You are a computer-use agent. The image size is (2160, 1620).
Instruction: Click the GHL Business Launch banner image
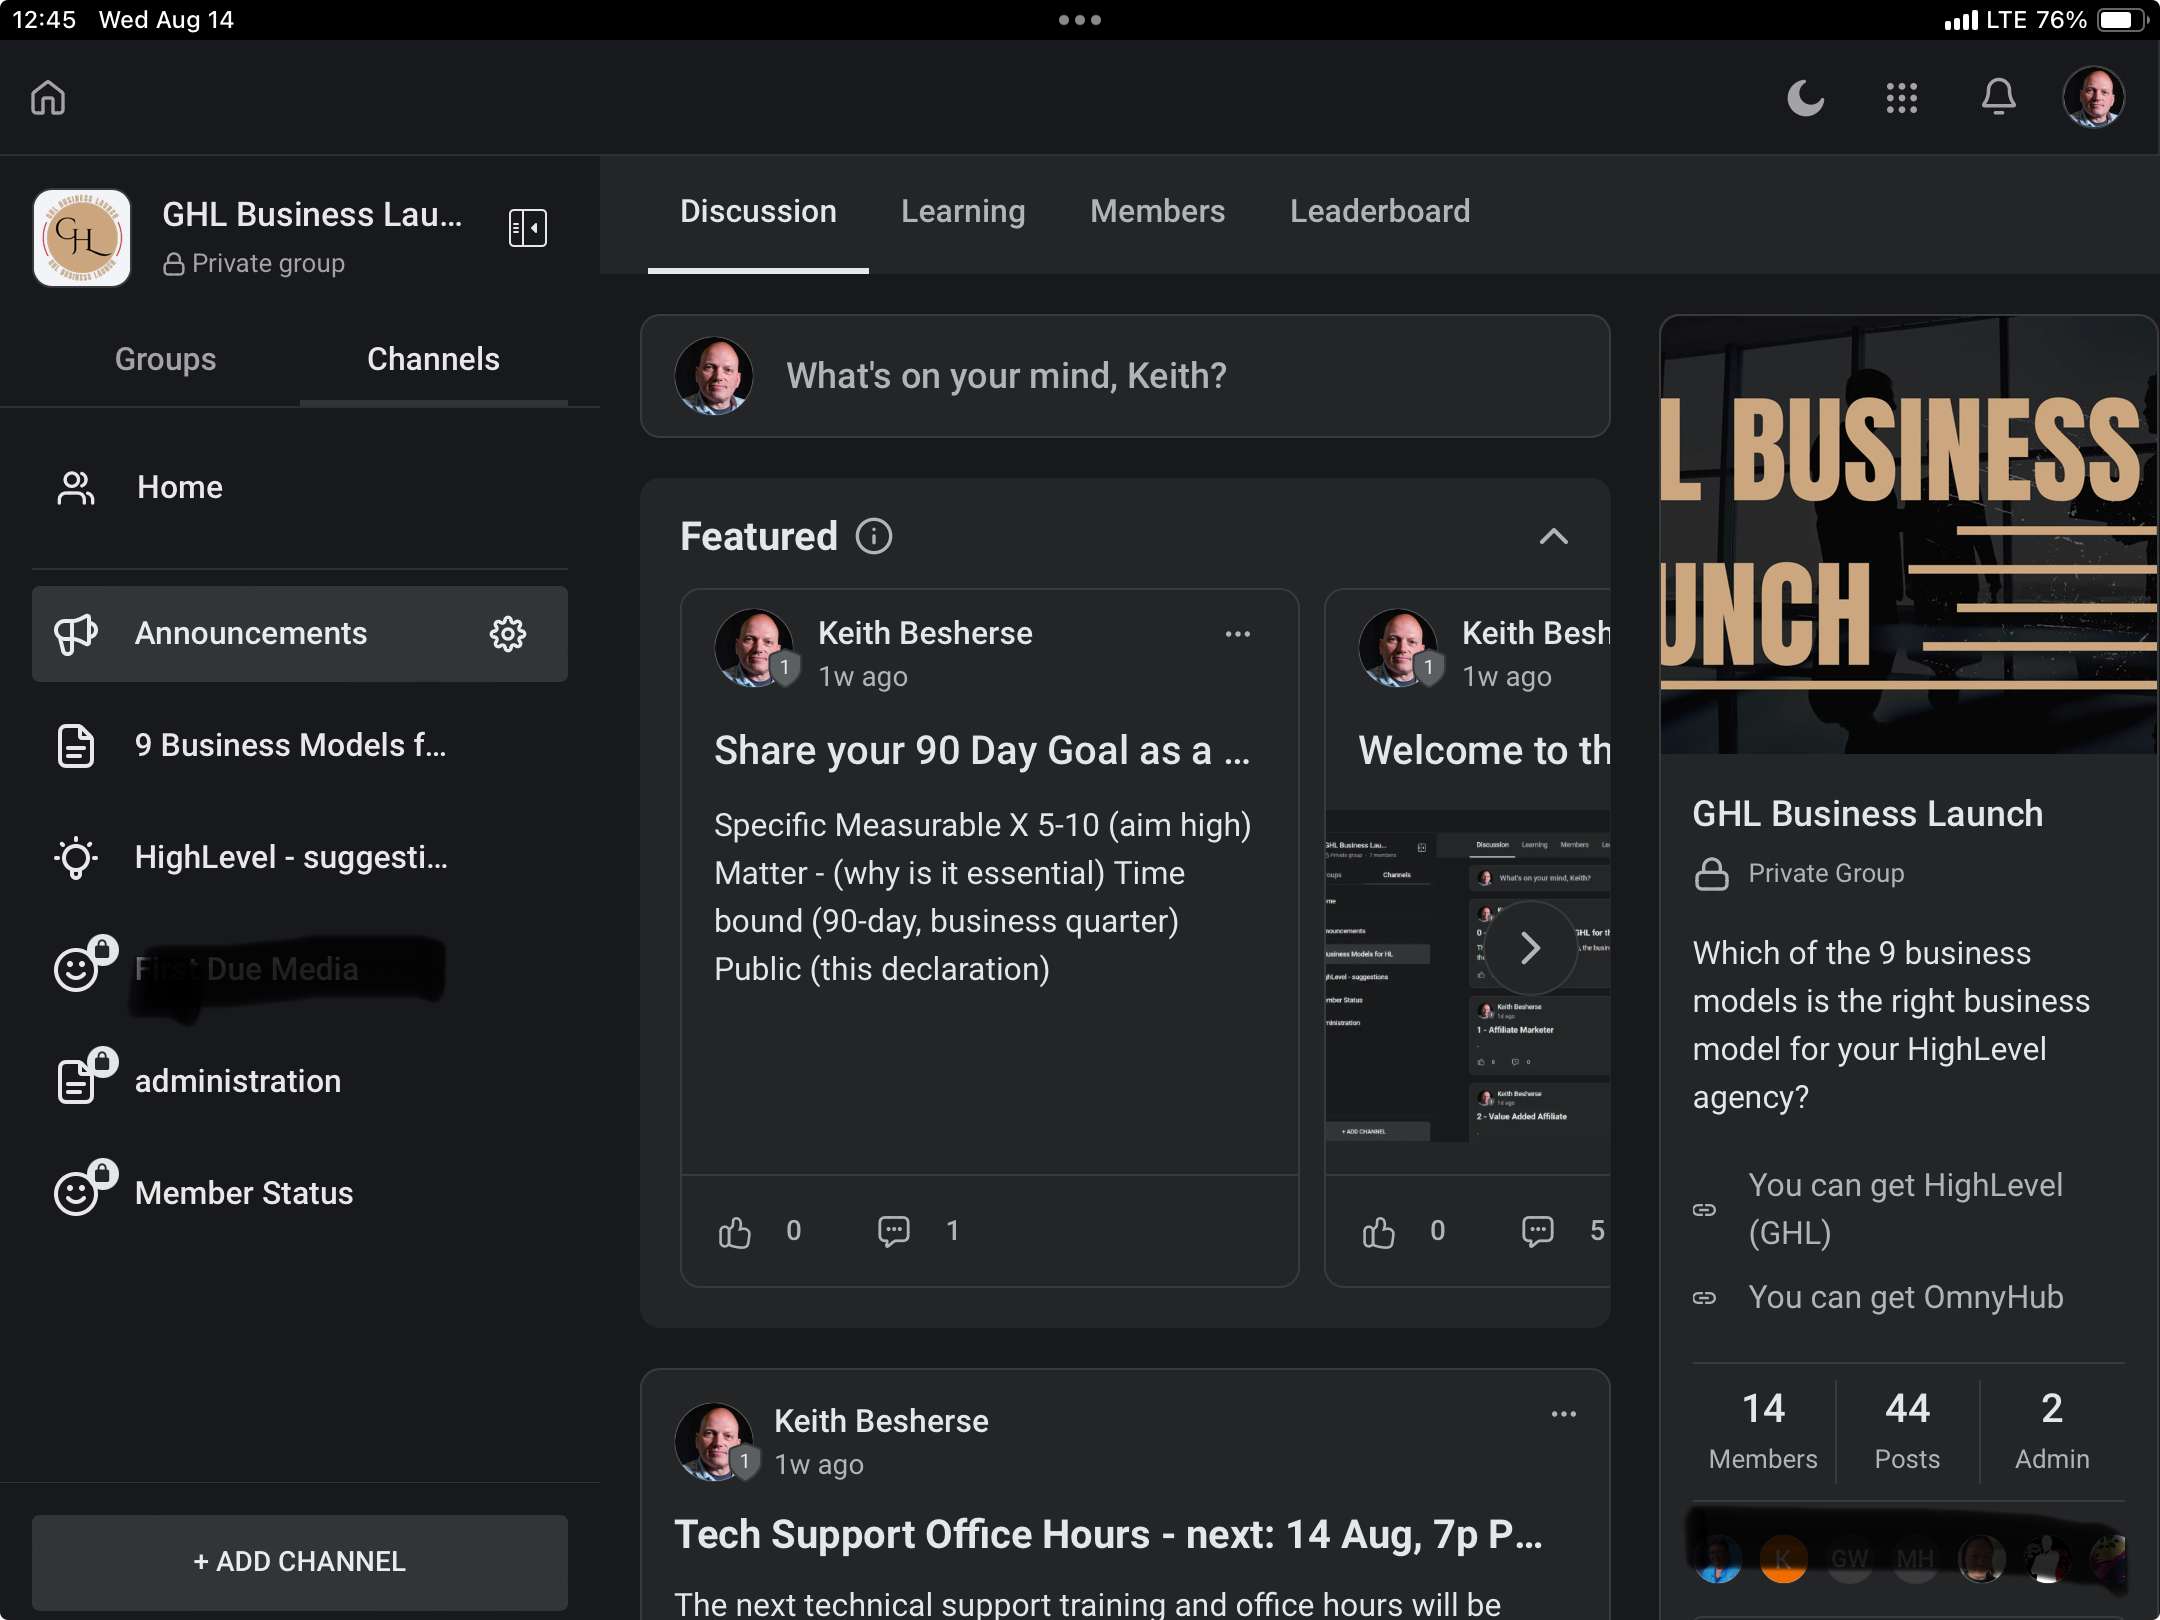coord(1909,535)
